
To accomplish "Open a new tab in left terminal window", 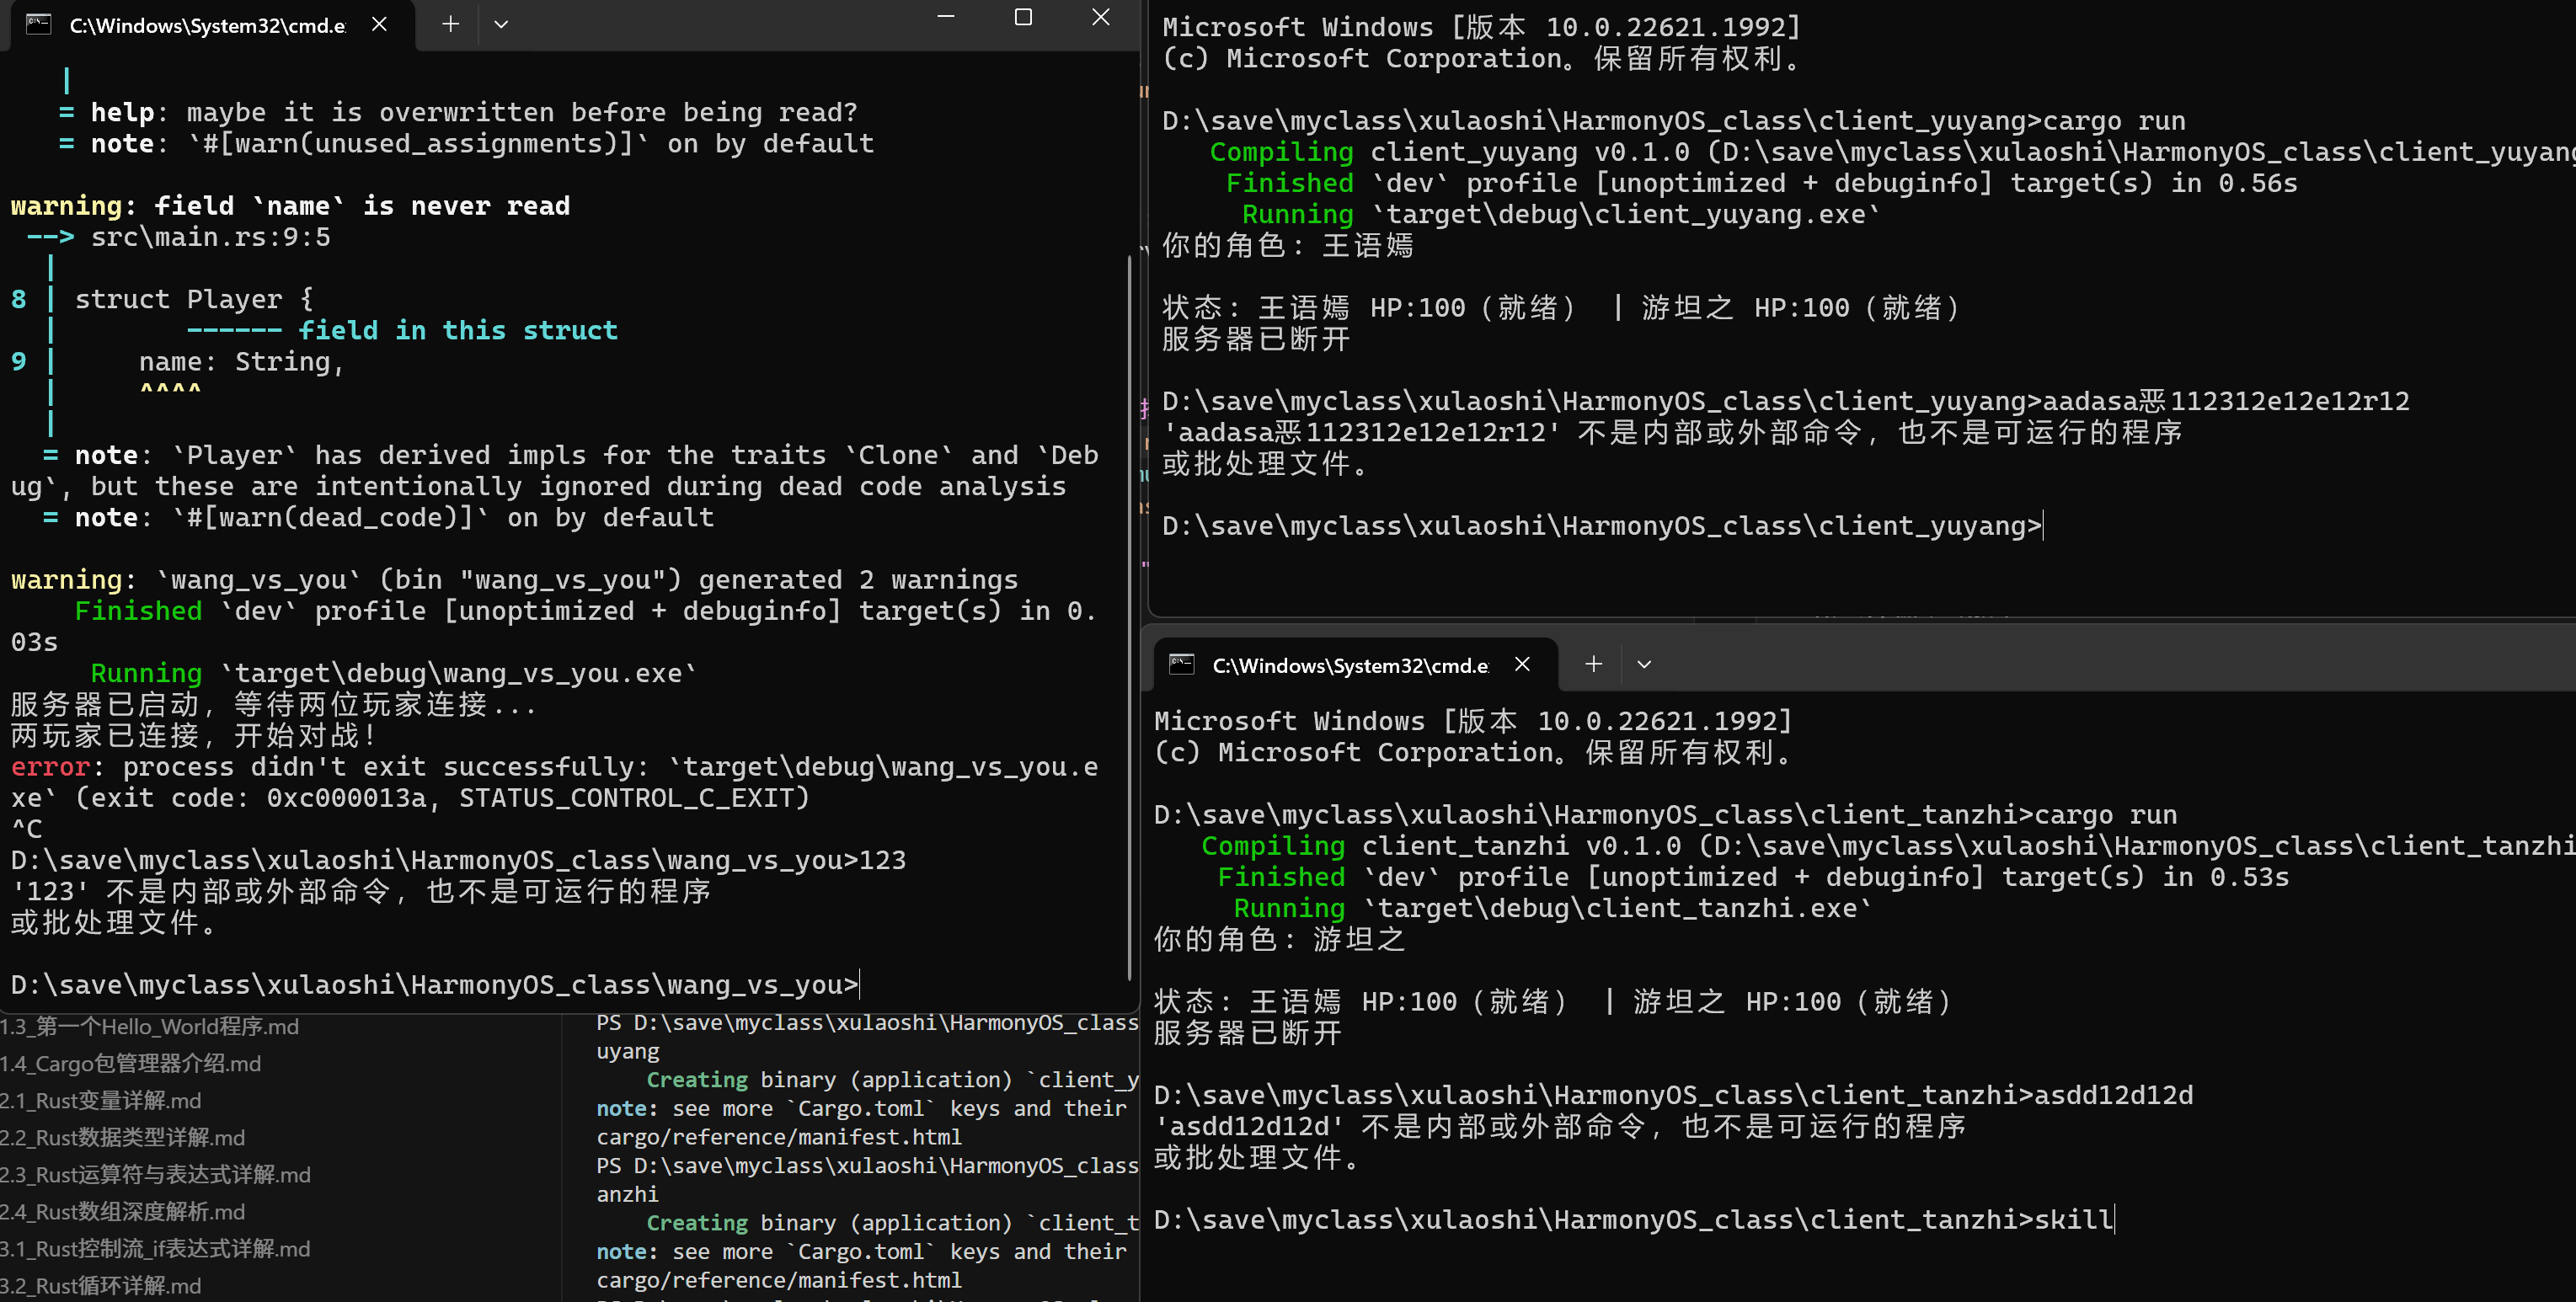I will point(450,24).
